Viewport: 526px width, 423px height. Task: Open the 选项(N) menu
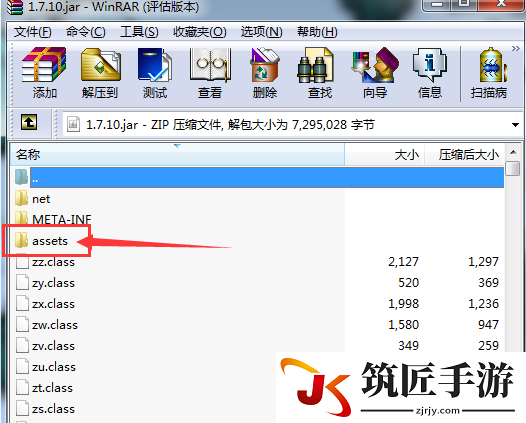pos(261,32)
